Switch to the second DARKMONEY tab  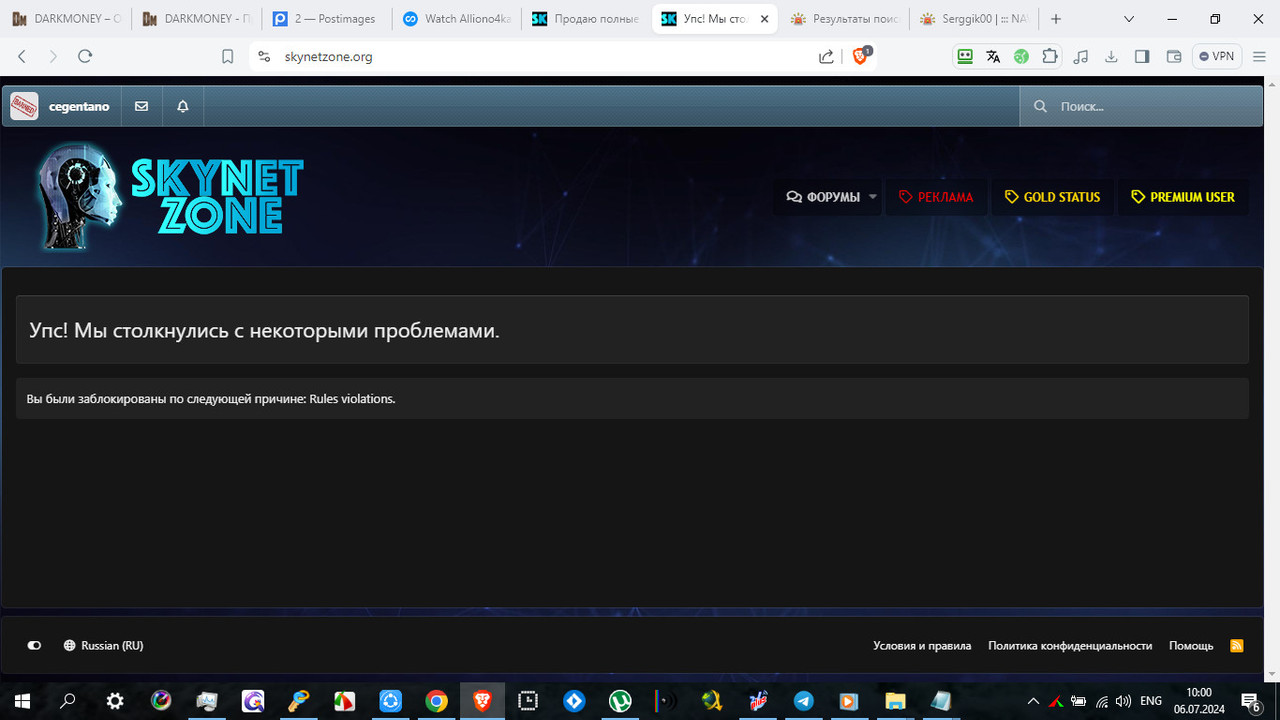point(196,19)
